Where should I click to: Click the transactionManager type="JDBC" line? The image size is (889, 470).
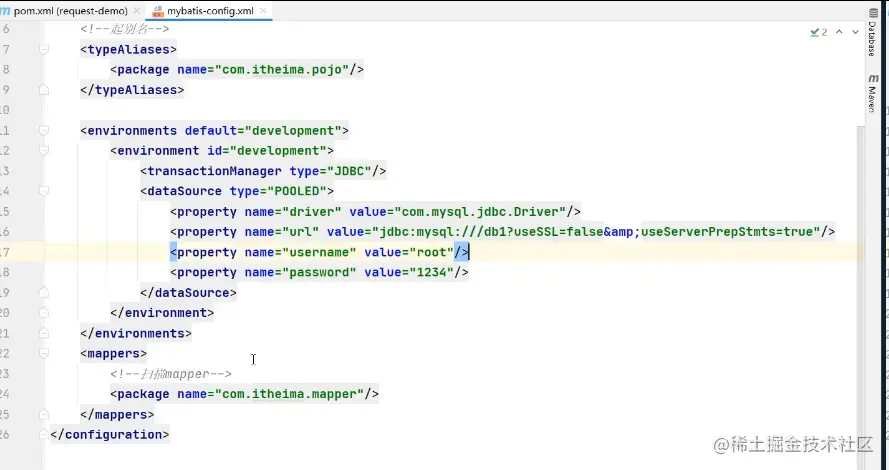[x=264, y=171]
